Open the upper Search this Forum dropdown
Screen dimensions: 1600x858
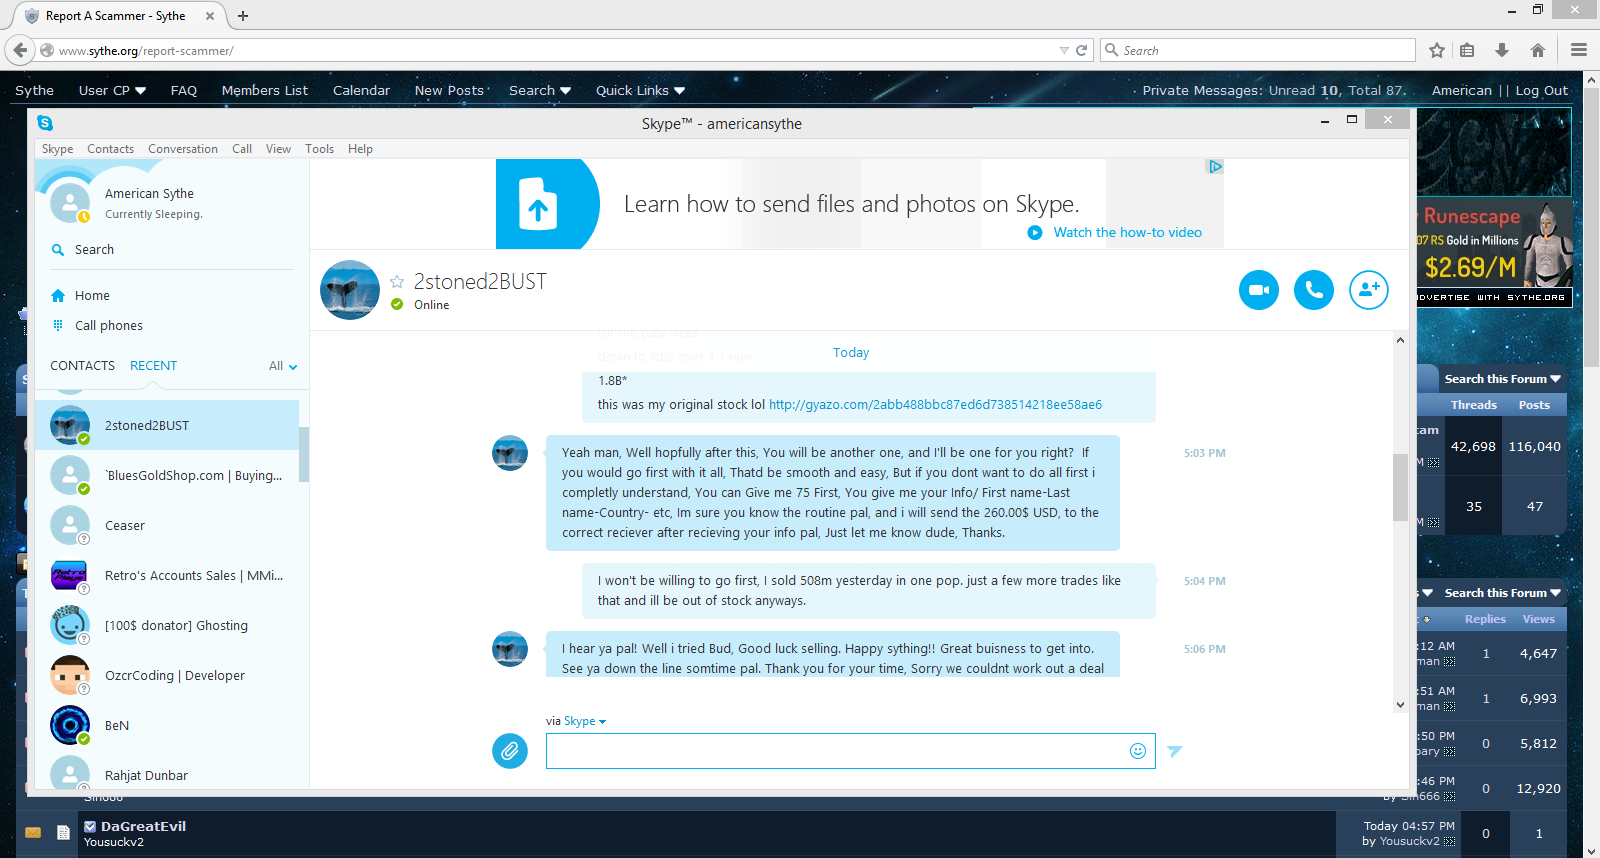pyautogui.click(x=1502, y=379)
